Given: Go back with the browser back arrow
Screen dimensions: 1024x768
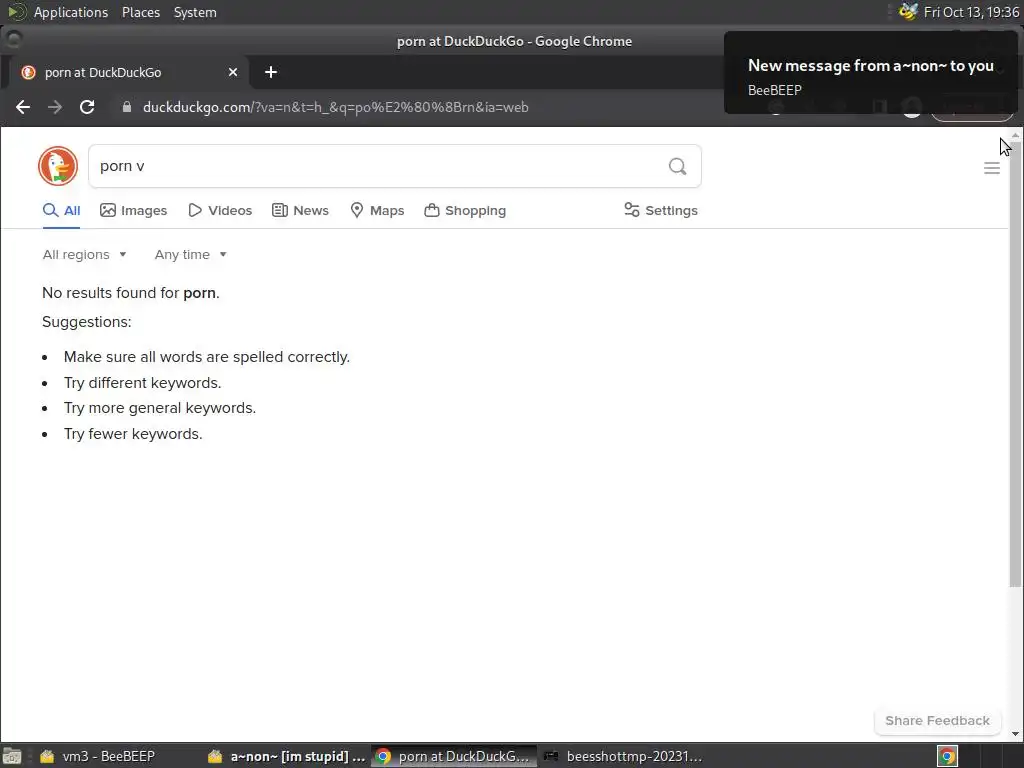Looking at the screenshot, I should [x=23, y=107].
